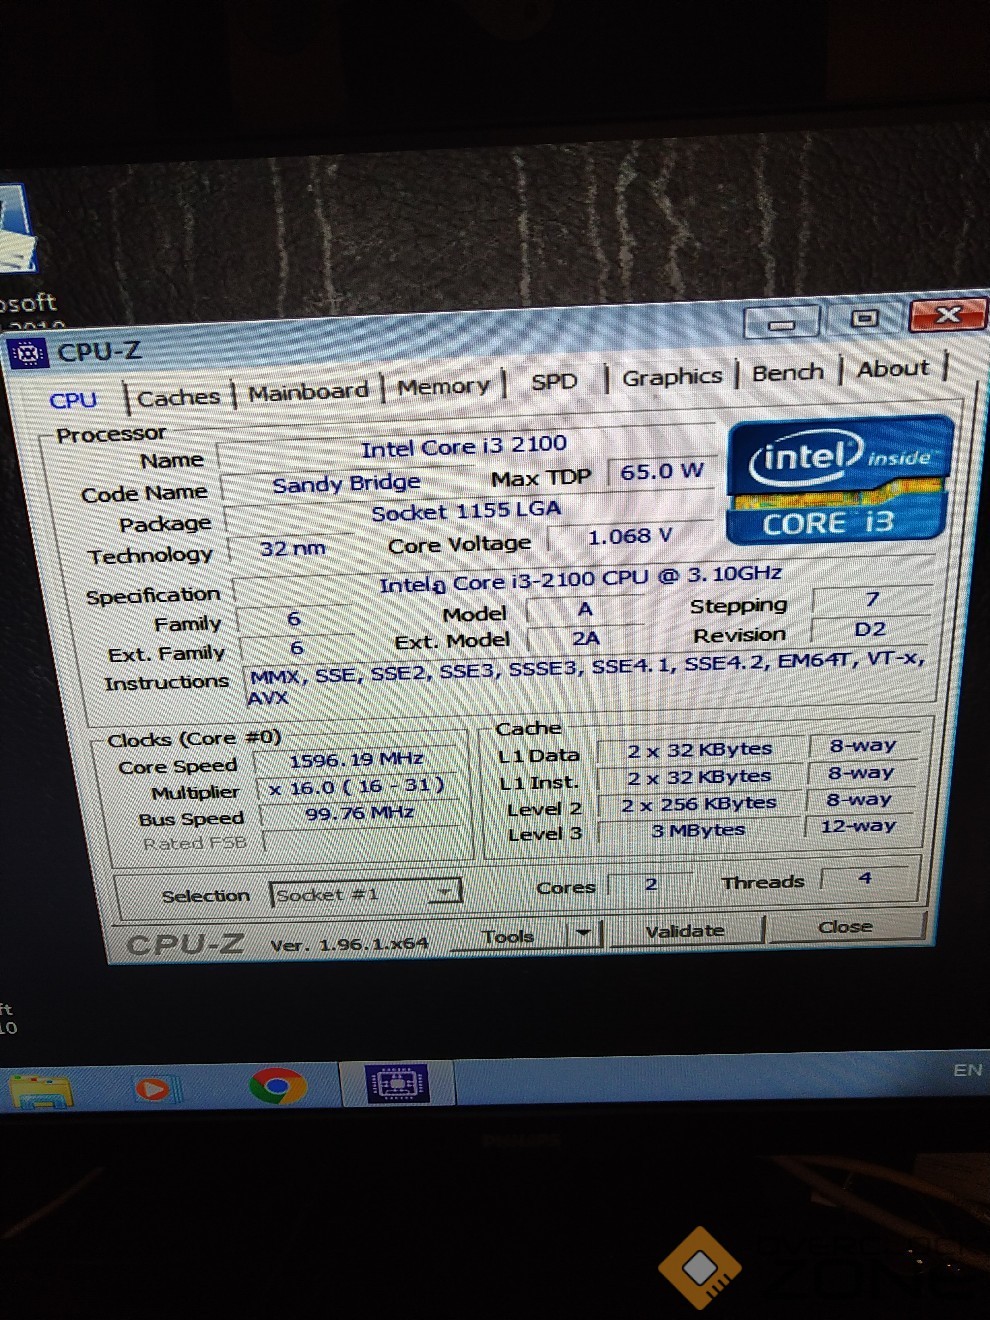Click the L1 Data 2 x 32 KBytes value
990x1320 pixels.
point(700,750)
